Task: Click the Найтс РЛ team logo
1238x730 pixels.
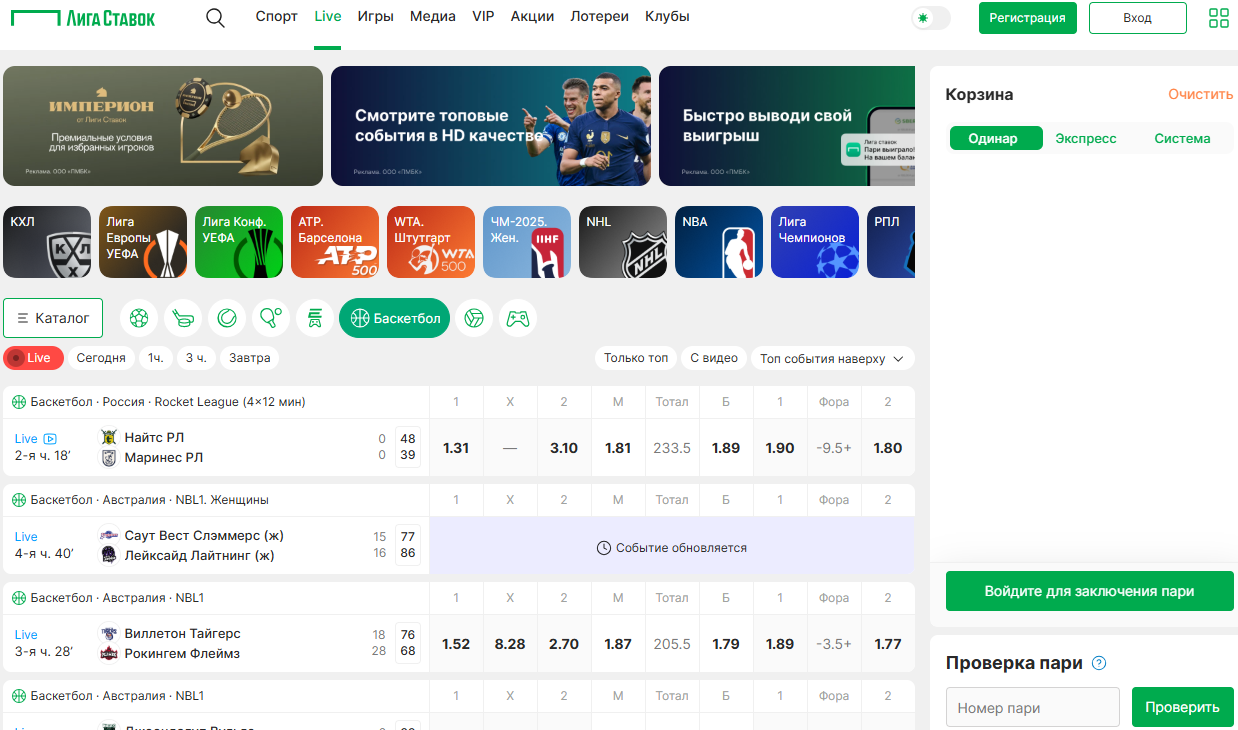Action: (x=109, y=438)
